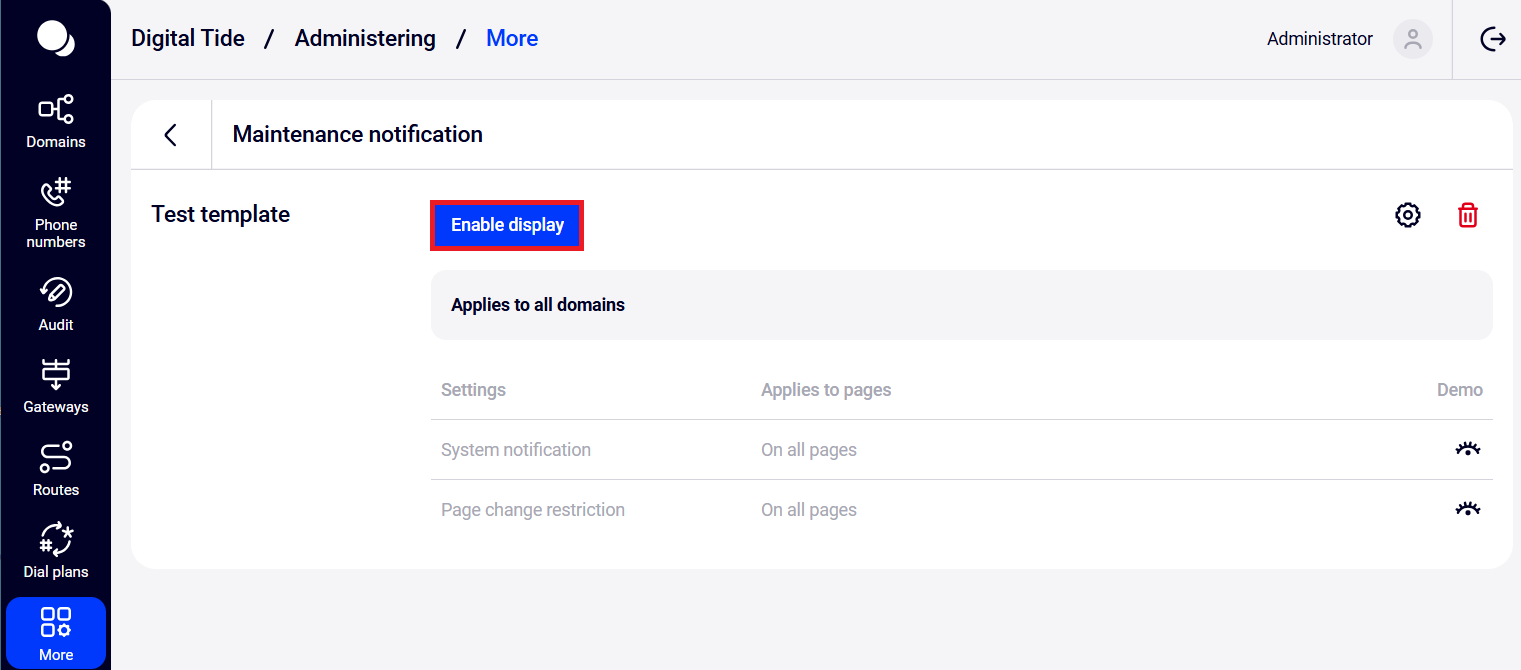
Task: Click the user avatar icon
Action: tap(1412, 39)
